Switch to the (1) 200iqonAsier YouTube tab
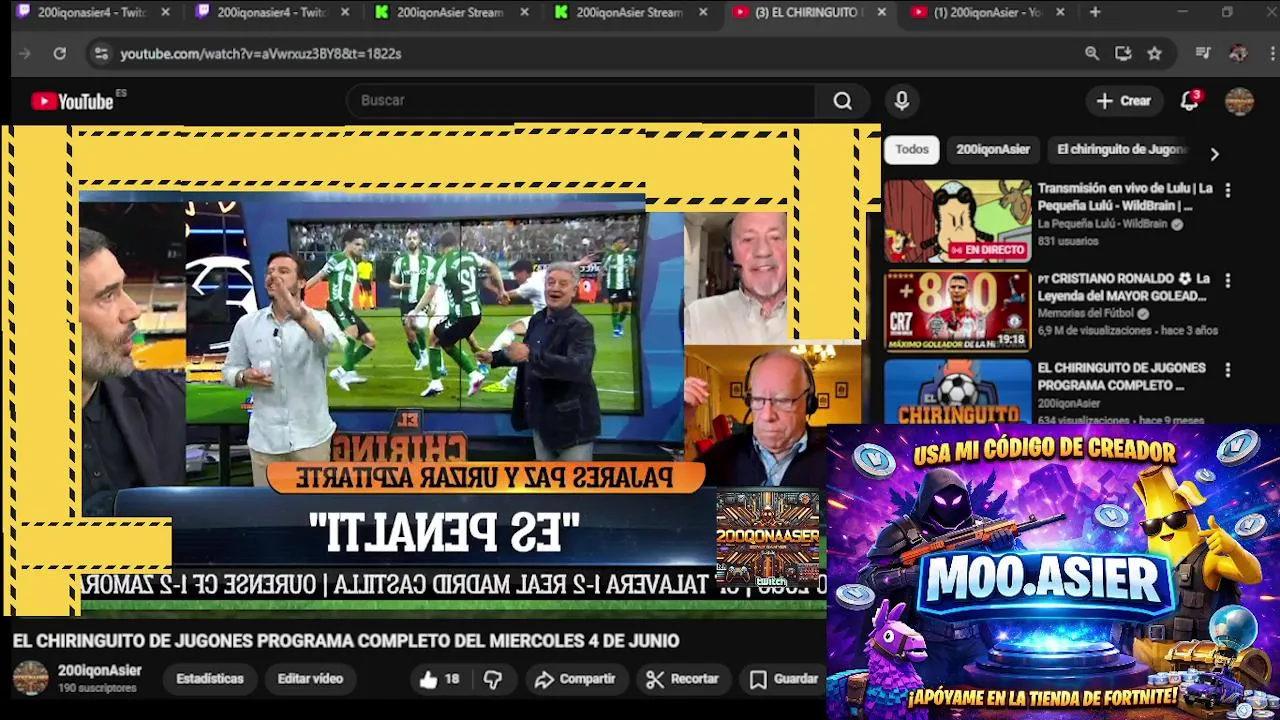Screen dimensions: 1280x720 click(x=987, y=12)
